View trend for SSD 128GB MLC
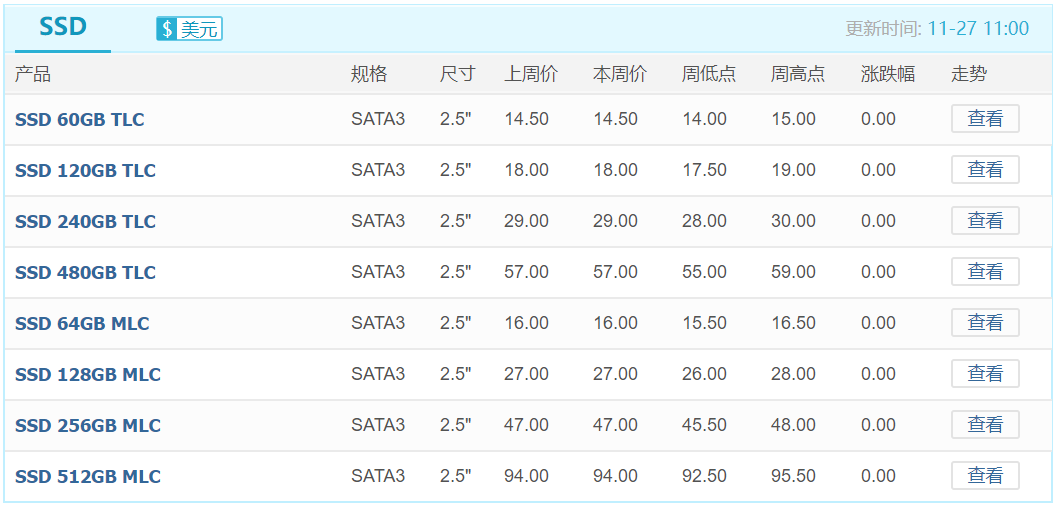The image size is (1059, 509). pyautogui.click(x=985, y=373)
